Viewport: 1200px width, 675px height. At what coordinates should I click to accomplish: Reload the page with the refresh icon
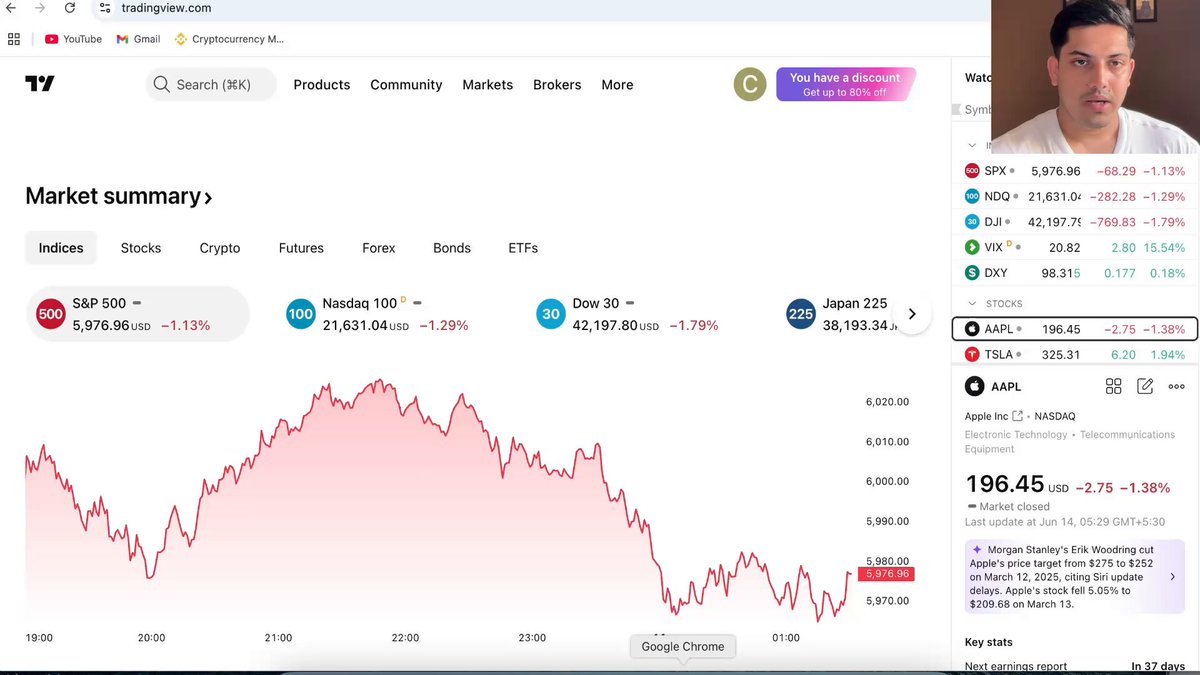tap(69, 8)
